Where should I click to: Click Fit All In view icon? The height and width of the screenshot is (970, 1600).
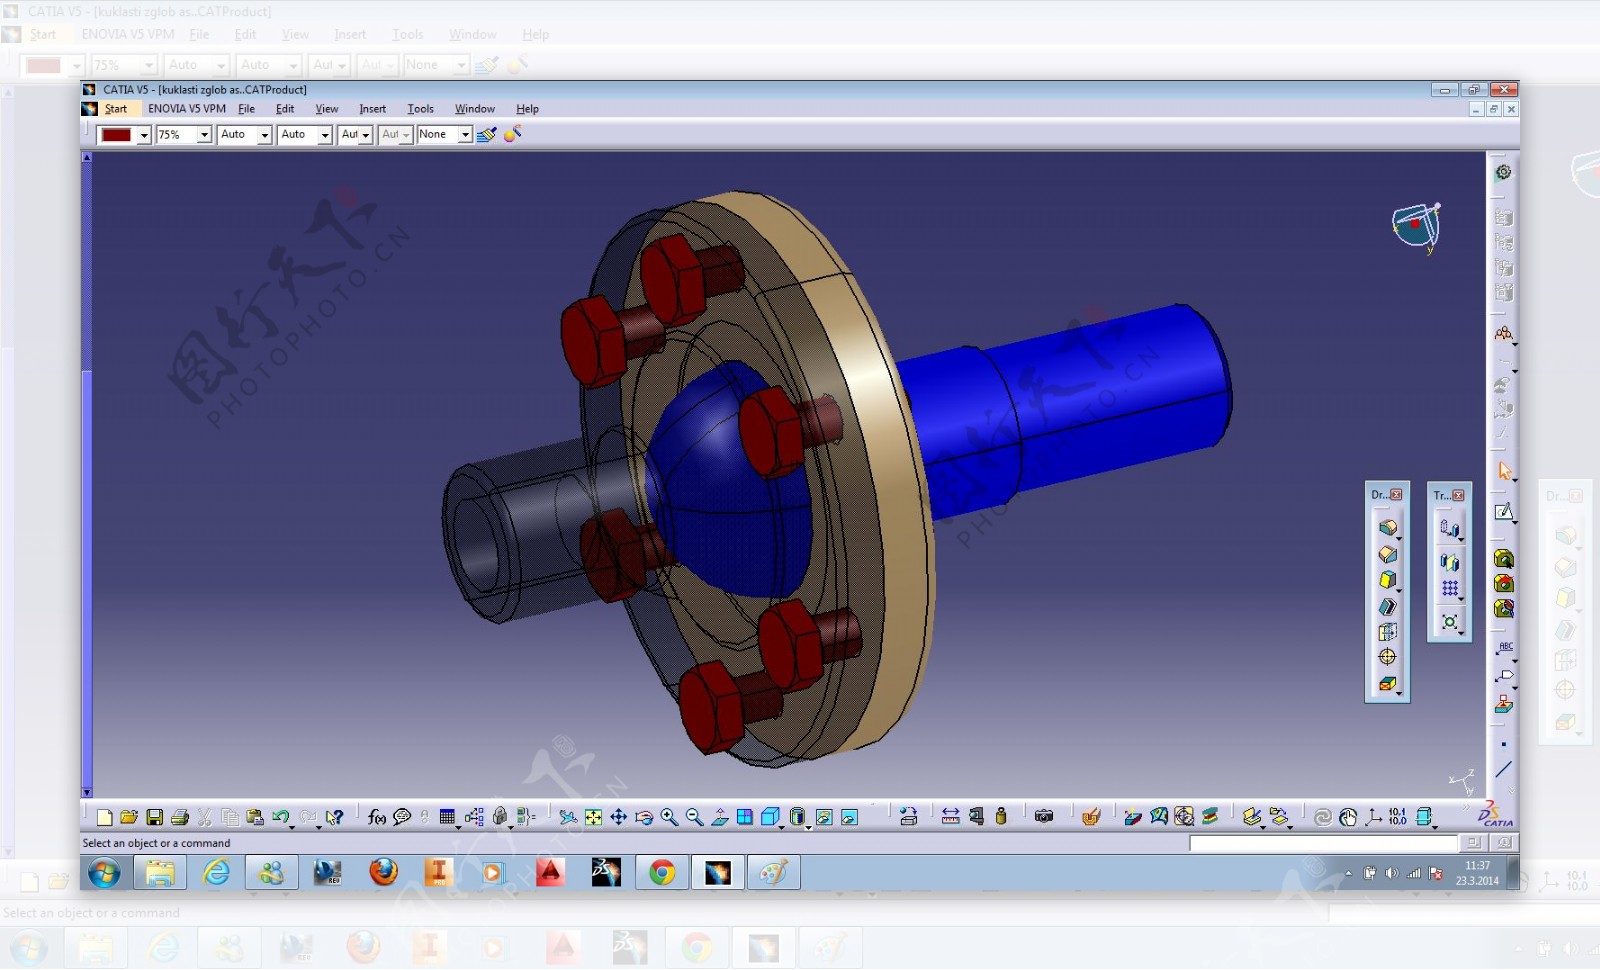point(594,817)
